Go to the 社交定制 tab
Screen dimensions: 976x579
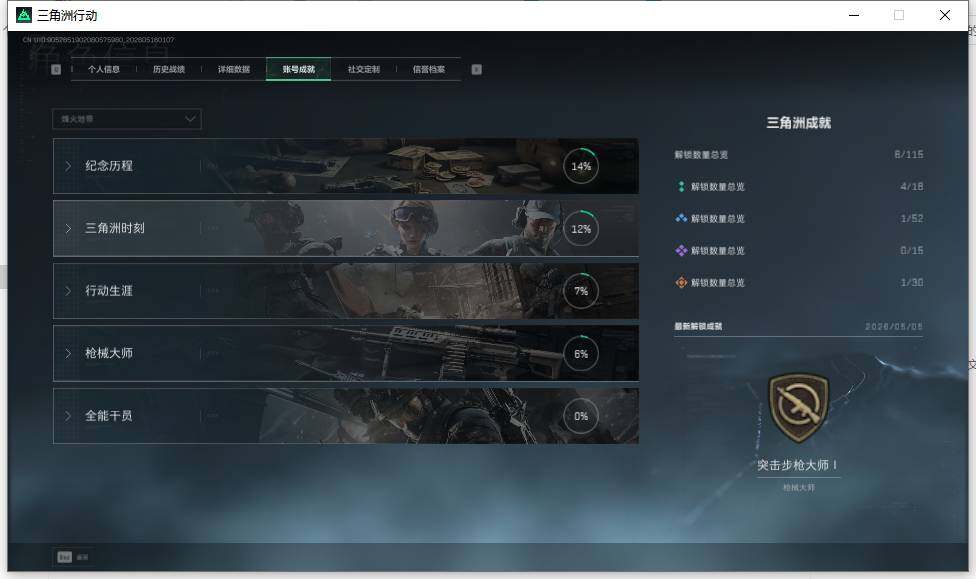pyautogui.click(x=364, y=69)
